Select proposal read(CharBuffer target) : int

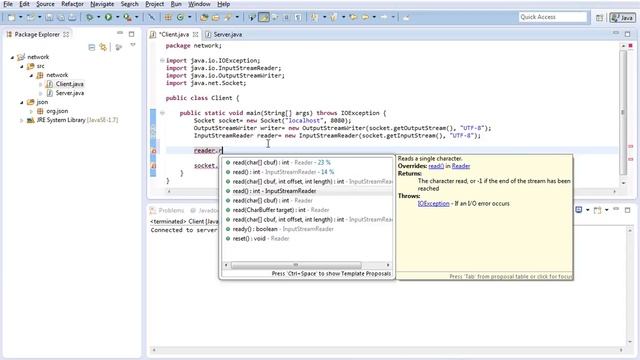(x=307, y=210)
